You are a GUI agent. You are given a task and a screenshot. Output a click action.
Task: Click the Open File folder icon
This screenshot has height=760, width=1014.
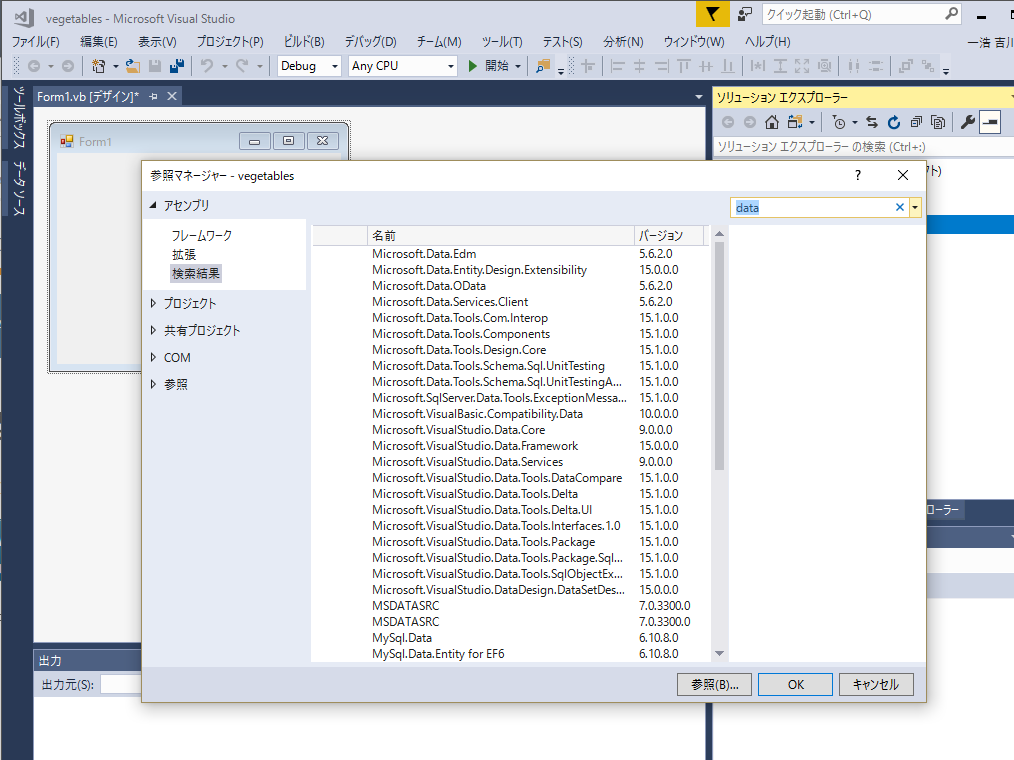tap(132, 66)
